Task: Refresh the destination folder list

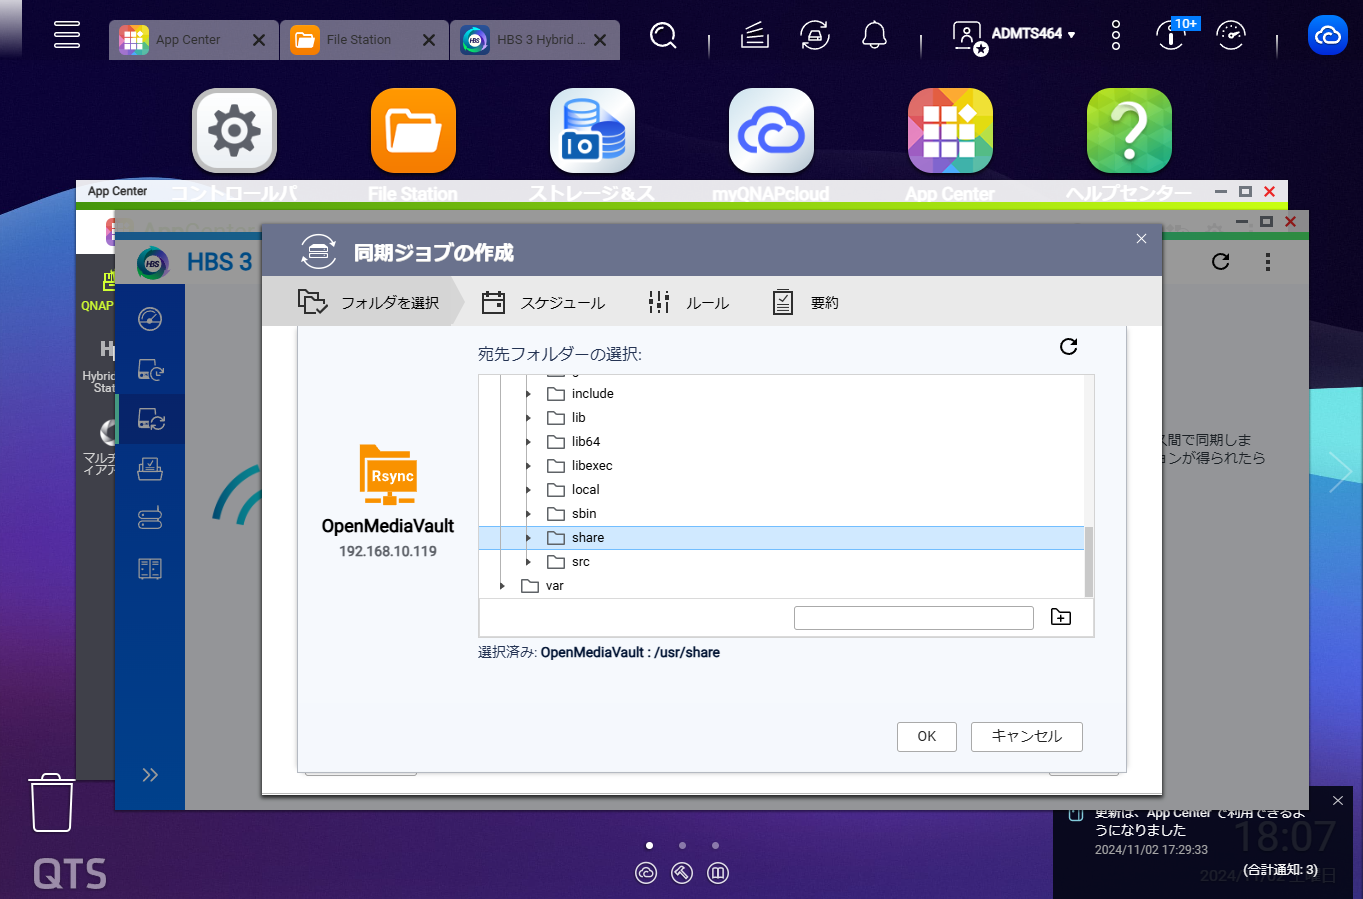Action: [1068, 346]
